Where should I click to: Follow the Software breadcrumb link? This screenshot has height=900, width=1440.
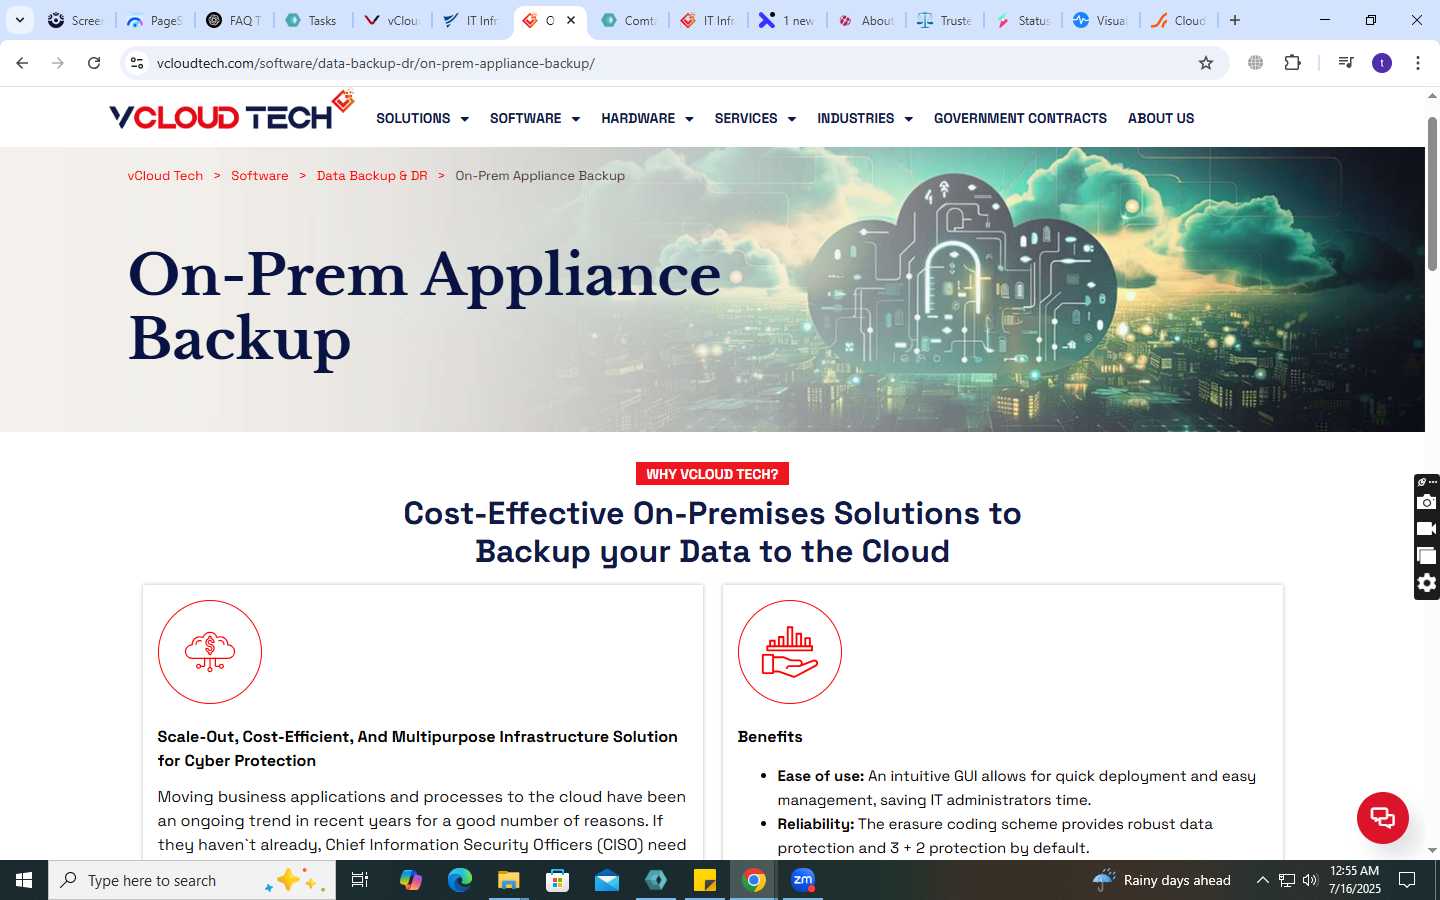tap(259, 175)
